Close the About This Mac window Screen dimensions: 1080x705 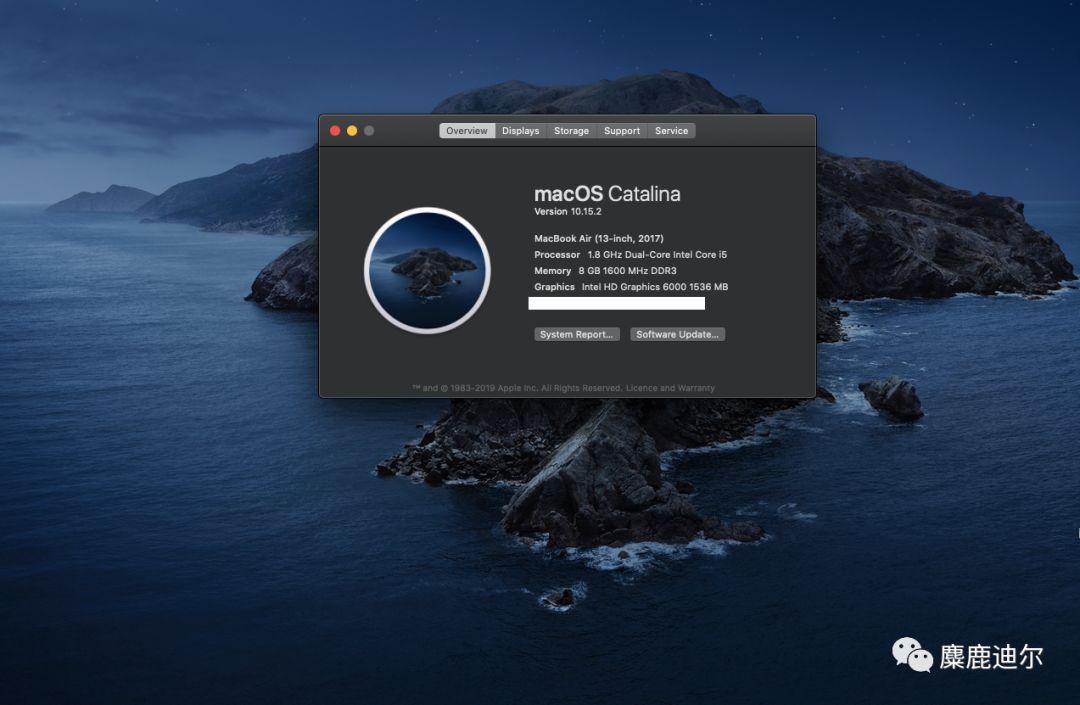click(335, 131)
